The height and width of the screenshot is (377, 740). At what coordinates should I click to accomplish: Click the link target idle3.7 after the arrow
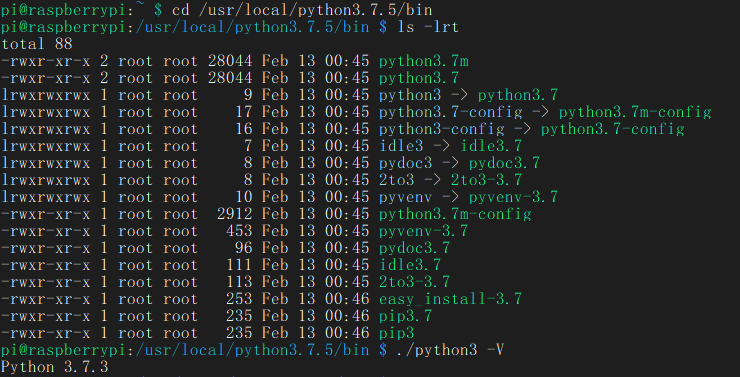pyautogui.click(x=491, y=146)
